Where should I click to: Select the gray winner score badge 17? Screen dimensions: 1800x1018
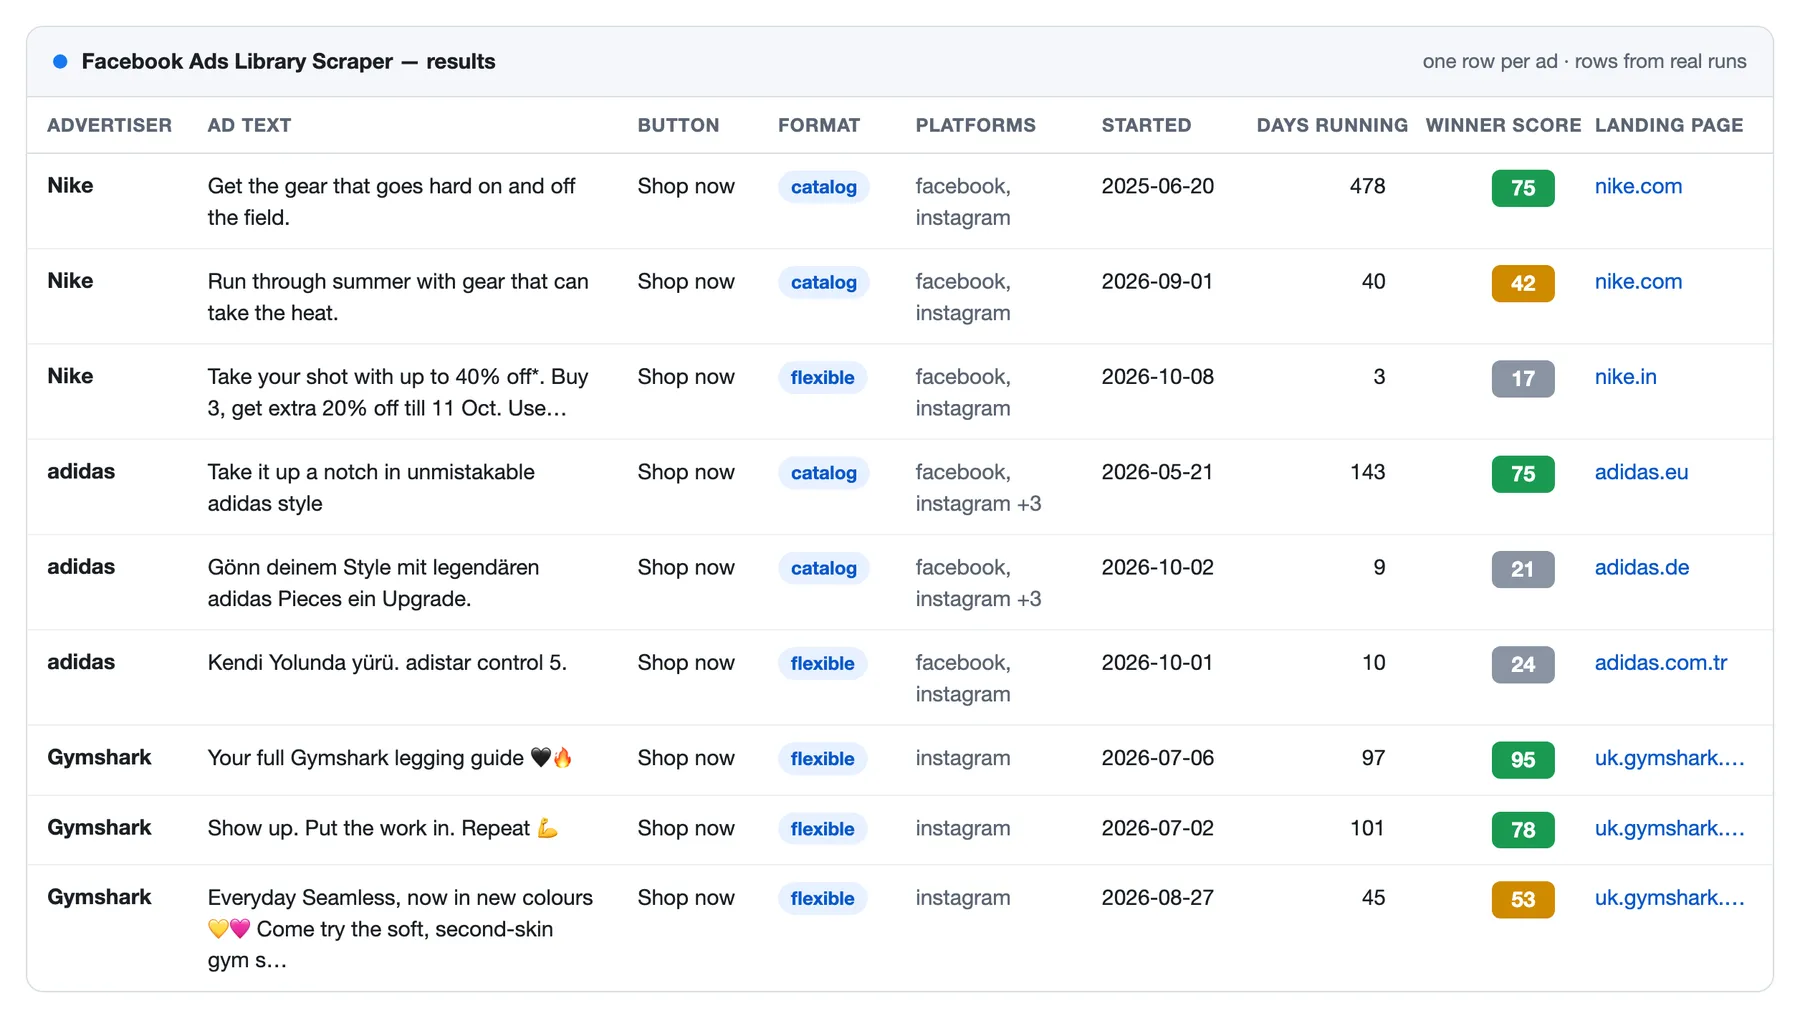[x=1523, y=379]
